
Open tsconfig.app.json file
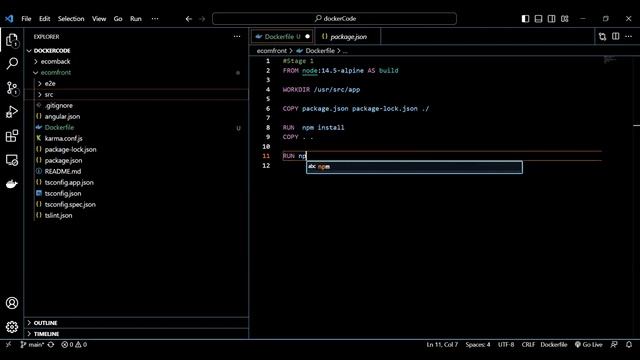coord(69,183)
